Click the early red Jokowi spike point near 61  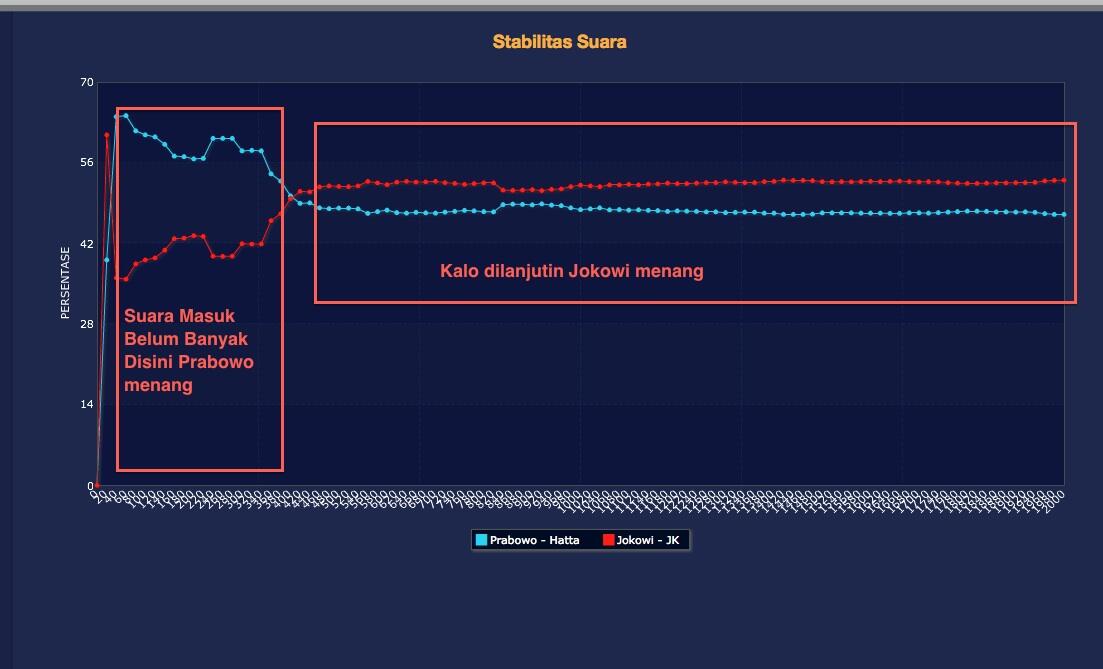(107, 134)
